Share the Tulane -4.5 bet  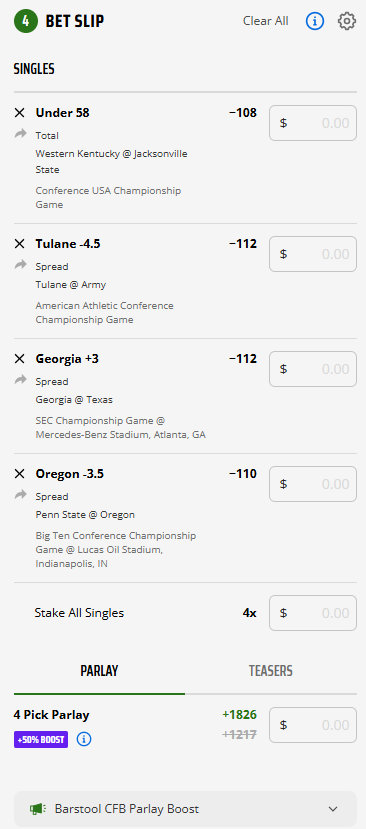pyautogui.click(x=20, y=265)
